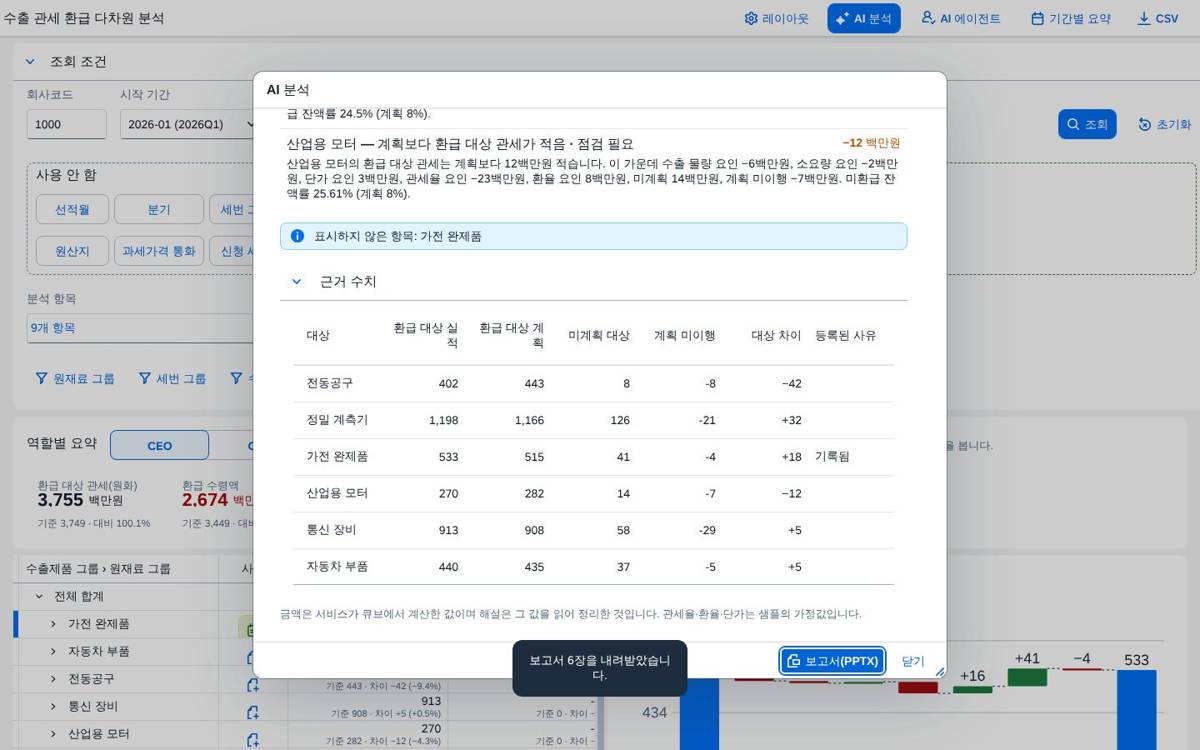The width and height of the screenshot is (1200, 750).
Task: Expand the 통신 장비 tree row
Action: pos(53,706)
